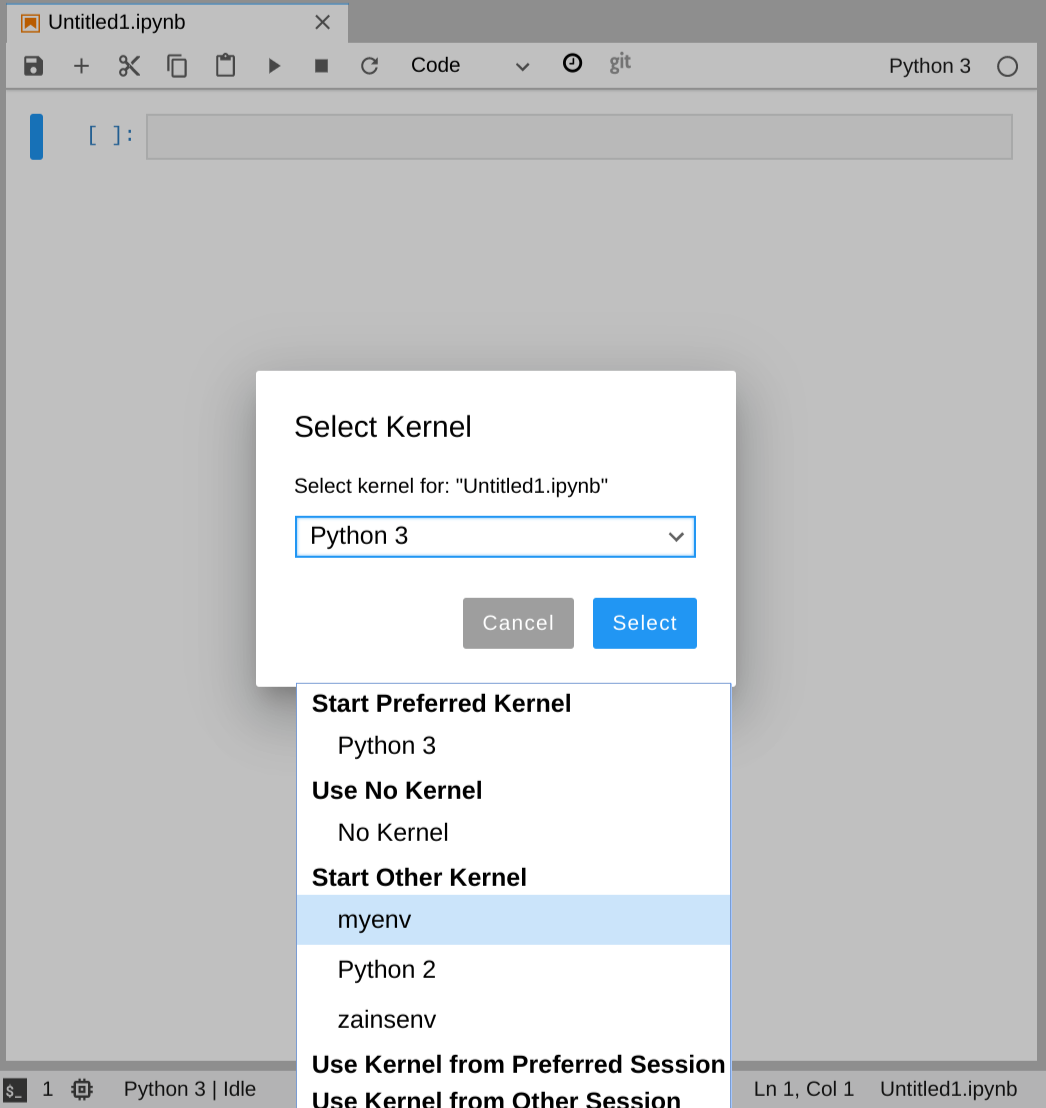Paste a cell using the clipboard icon
The height and width of the screenshot is (1108, 1046).
[225, 65]
